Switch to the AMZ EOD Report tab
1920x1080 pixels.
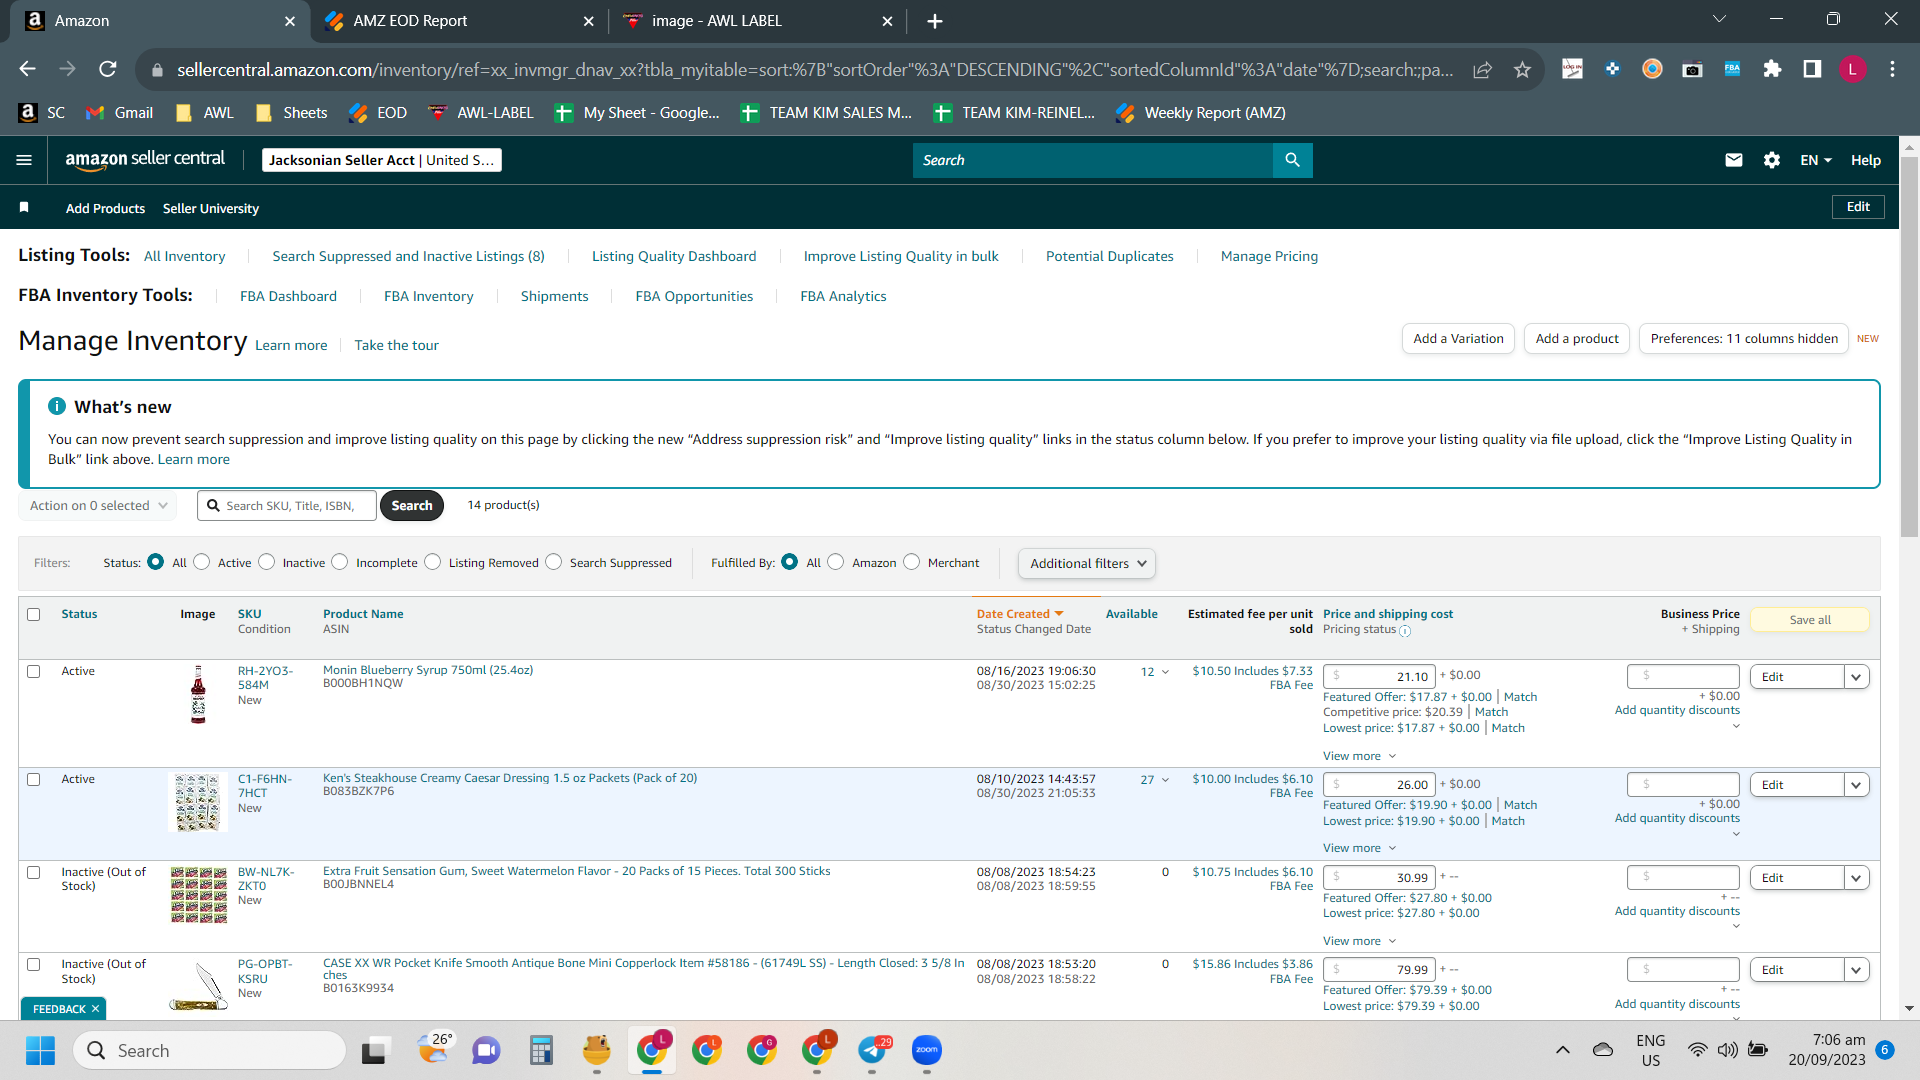[x=459, y=21]
